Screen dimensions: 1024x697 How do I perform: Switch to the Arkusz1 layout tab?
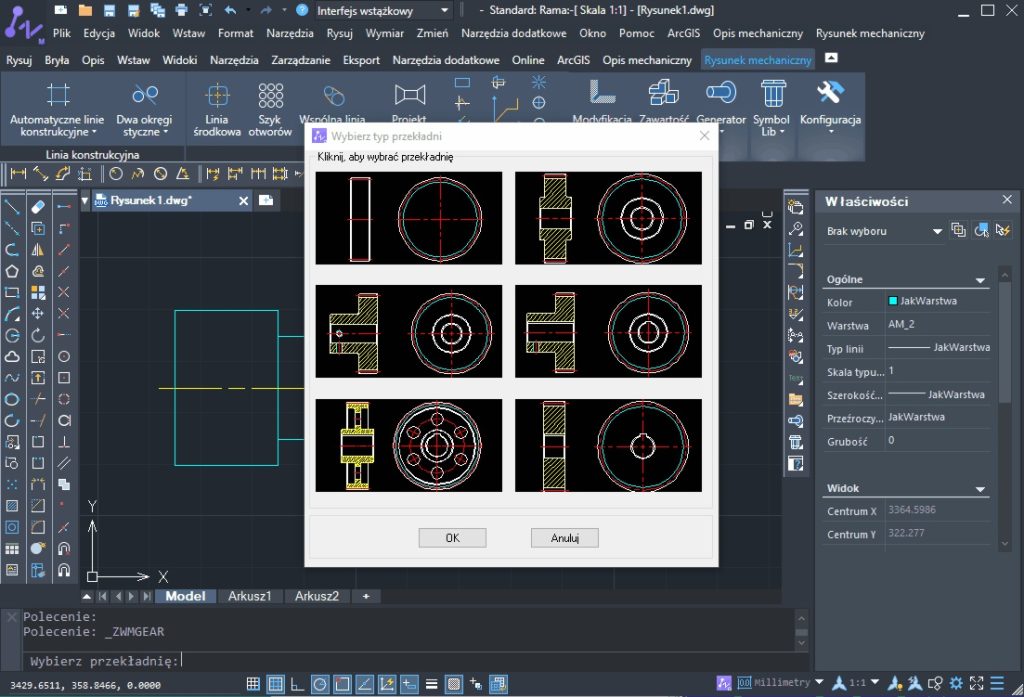click(x=250, y=596)
